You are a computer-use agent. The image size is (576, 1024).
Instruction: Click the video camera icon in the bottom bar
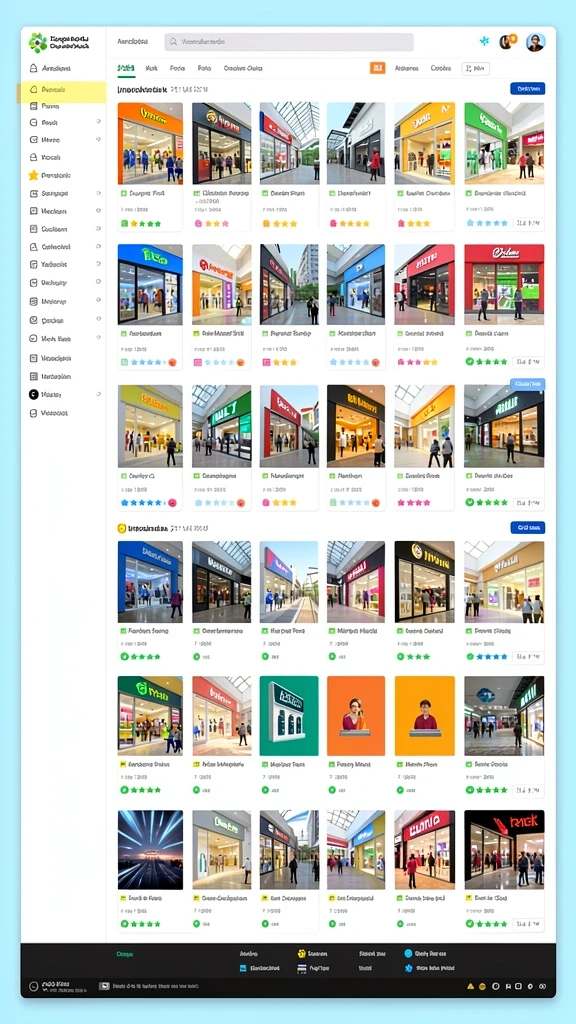[x=104, y=986]
